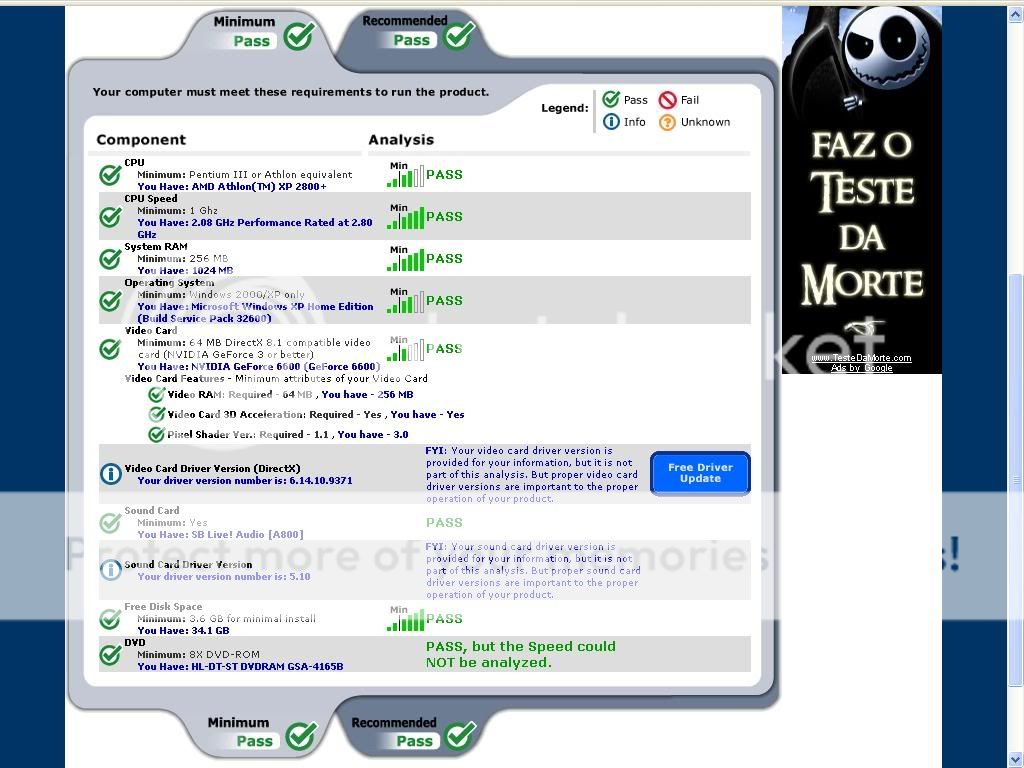Select 'Minimum: Windows 2000/XP only' text

click(x=221, y=295)
